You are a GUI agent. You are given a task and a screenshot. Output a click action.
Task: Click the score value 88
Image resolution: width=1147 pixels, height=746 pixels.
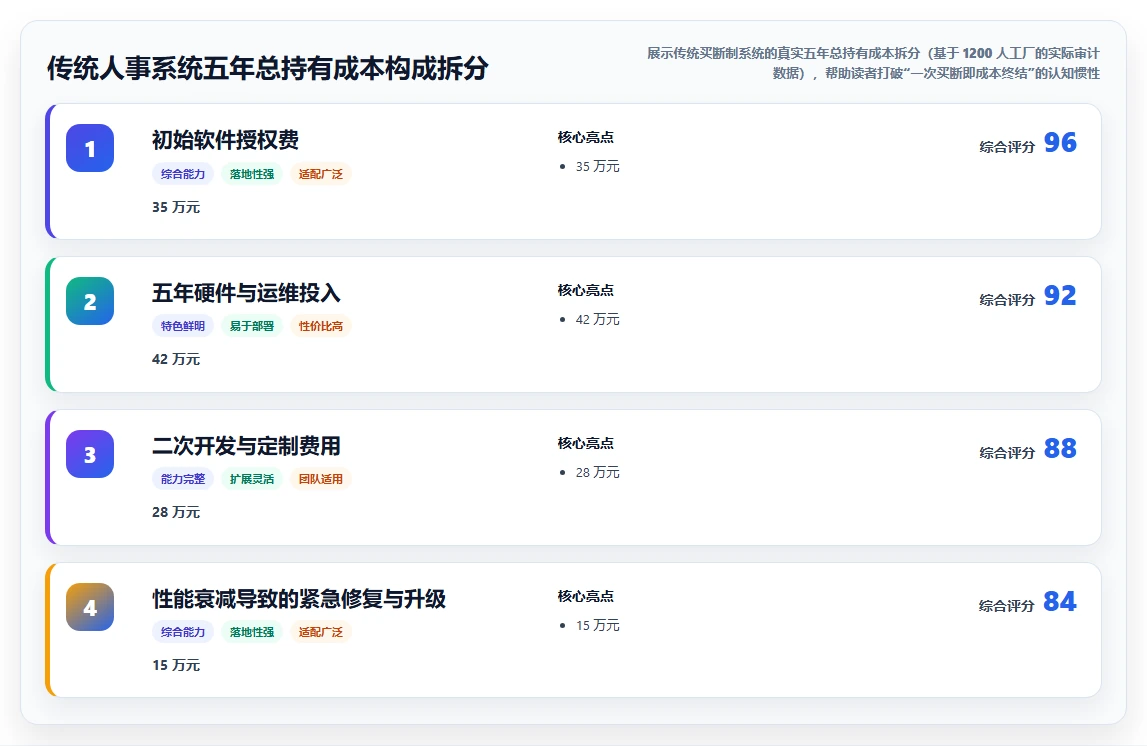click(1060, 448)
